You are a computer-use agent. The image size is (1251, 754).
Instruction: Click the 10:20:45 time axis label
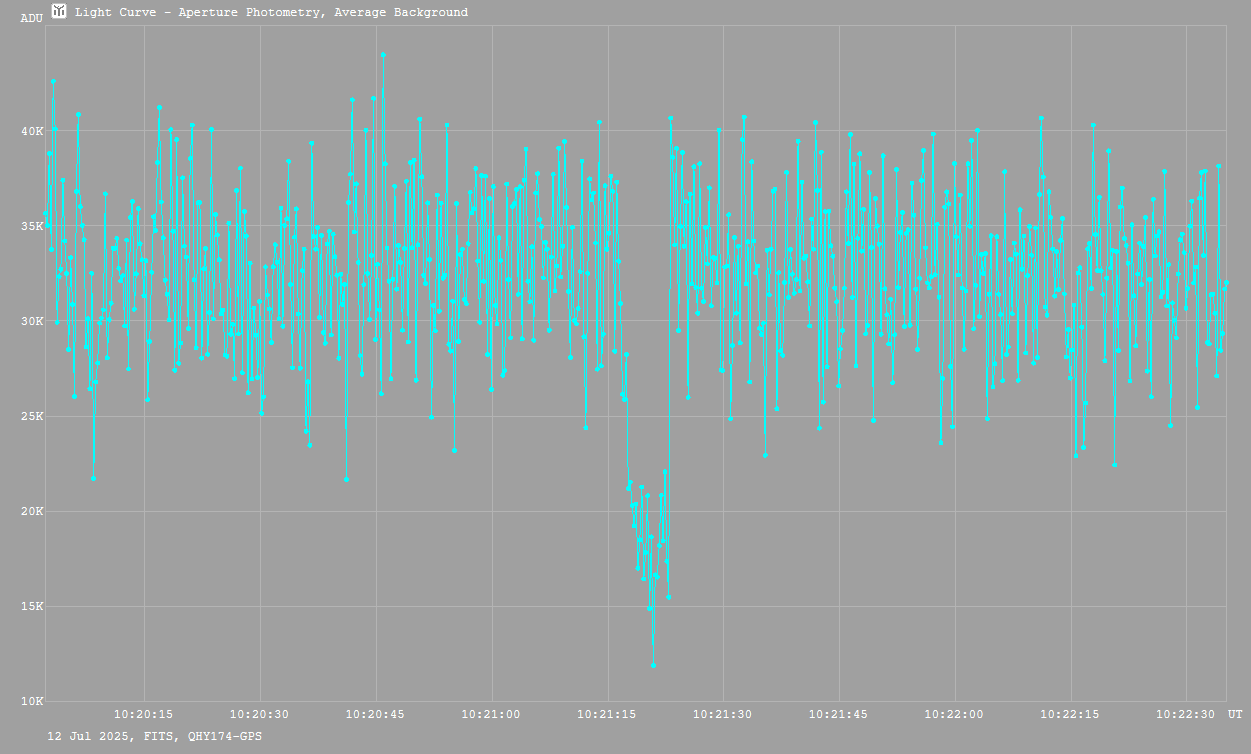point(376,714)
